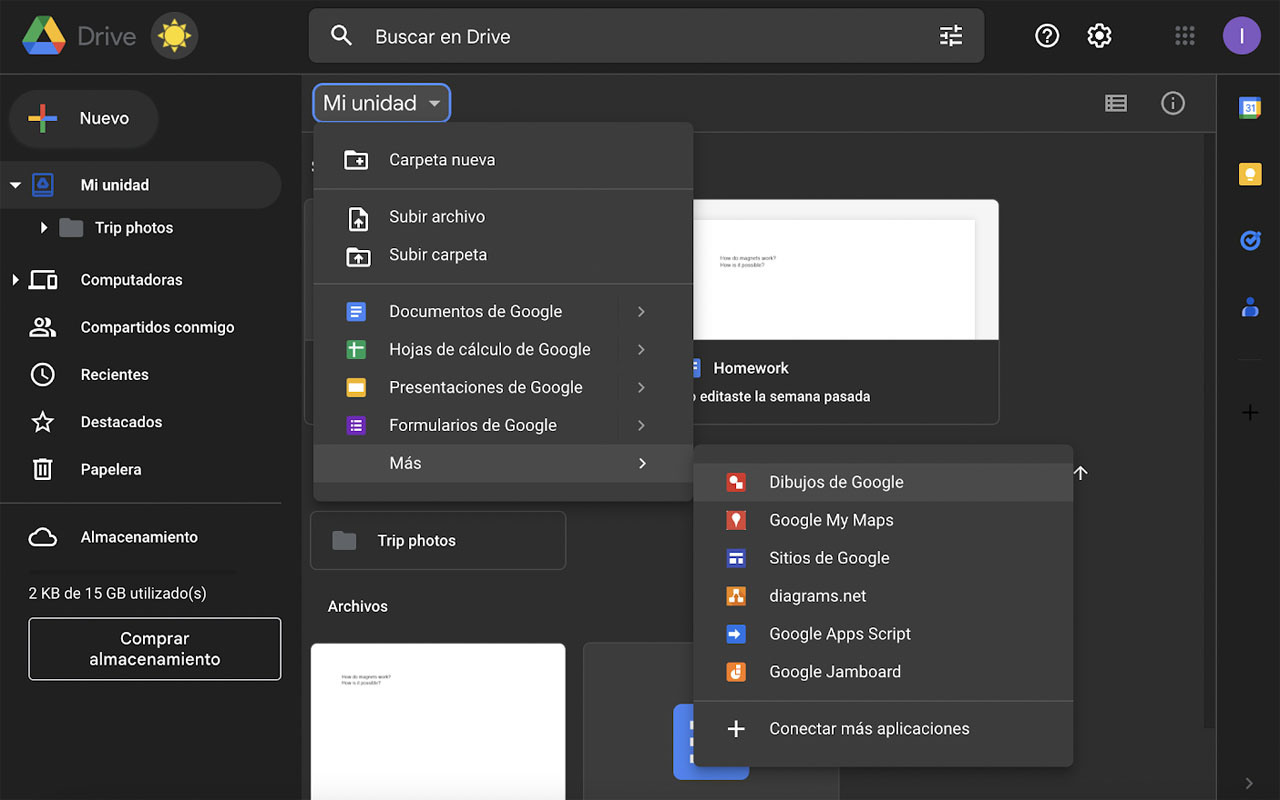
Task: Switch to list view layout
Action: (1116, 103)
